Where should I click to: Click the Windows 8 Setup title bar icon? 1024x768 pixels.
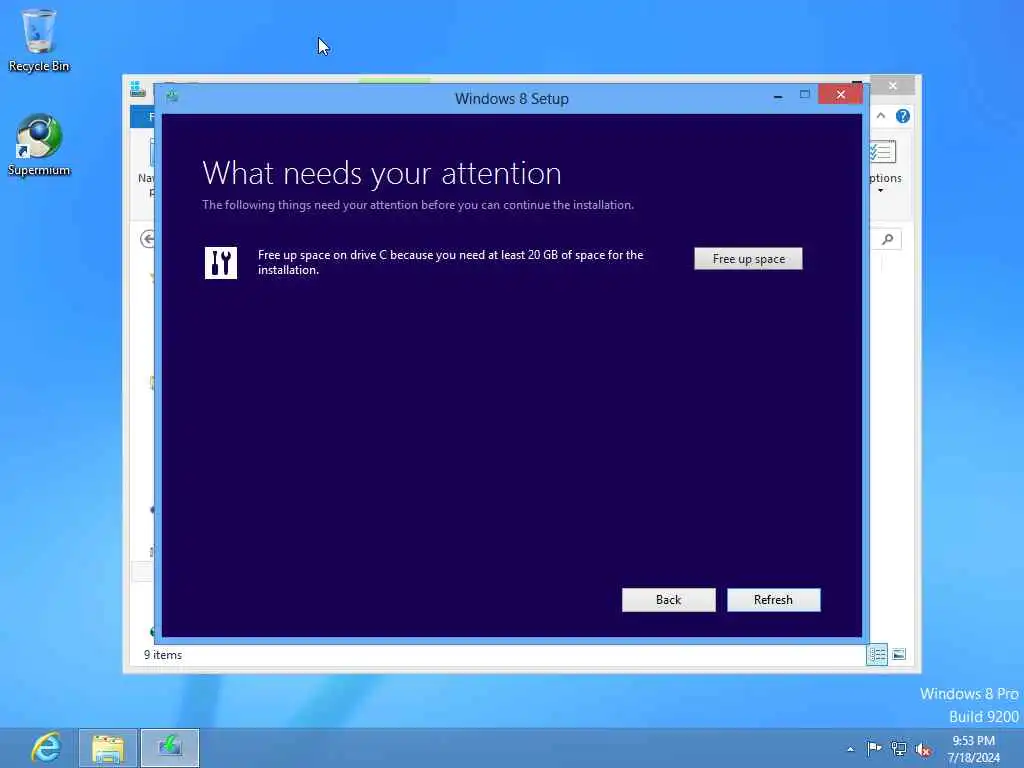point(172,97)
